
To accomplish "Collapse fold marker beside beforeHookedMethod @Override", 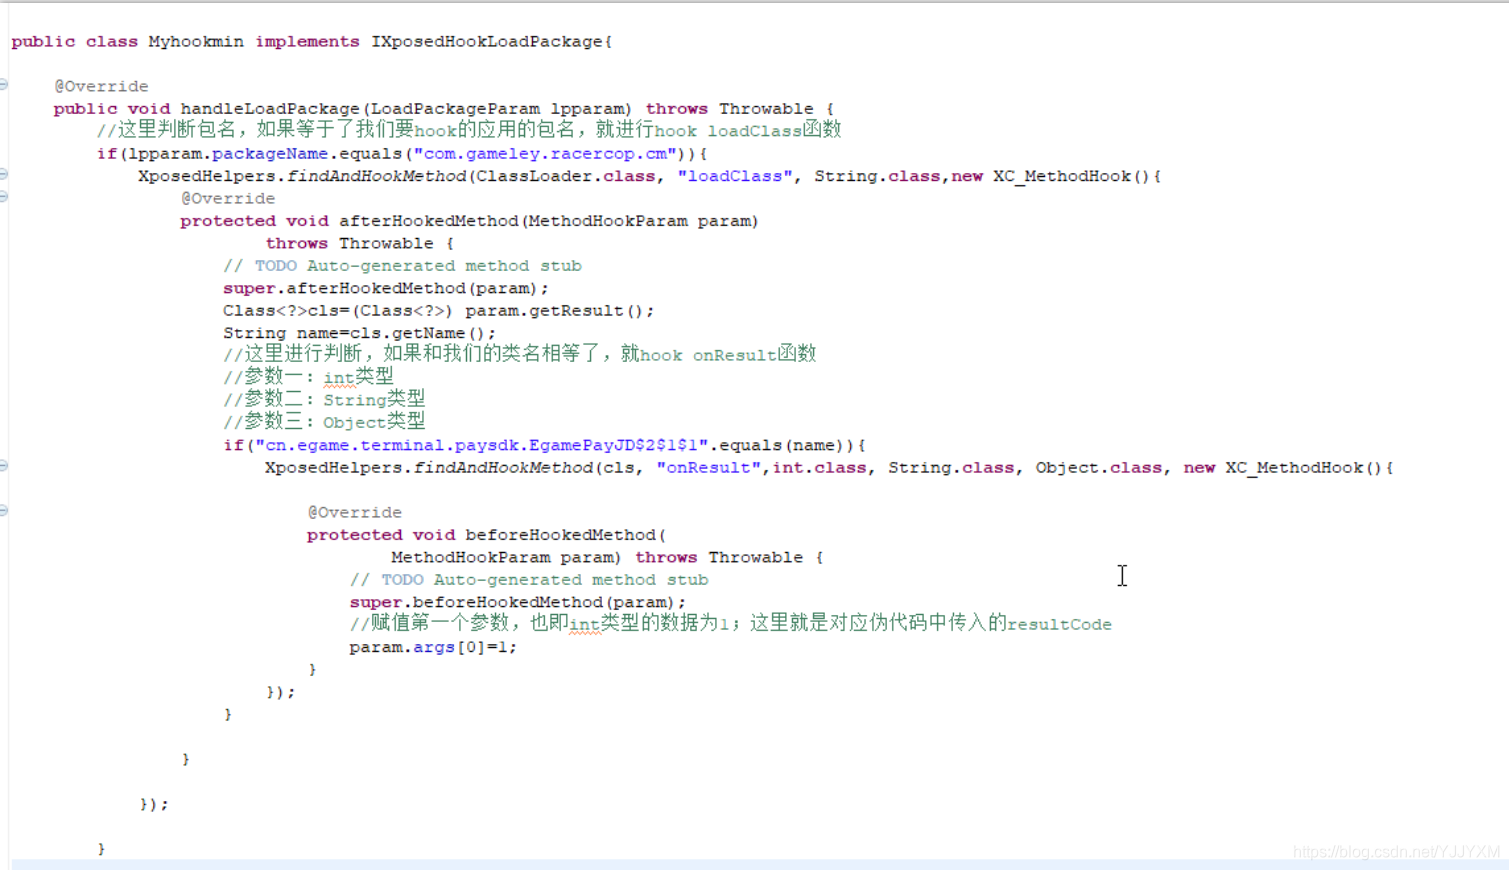I will (4, 511).
